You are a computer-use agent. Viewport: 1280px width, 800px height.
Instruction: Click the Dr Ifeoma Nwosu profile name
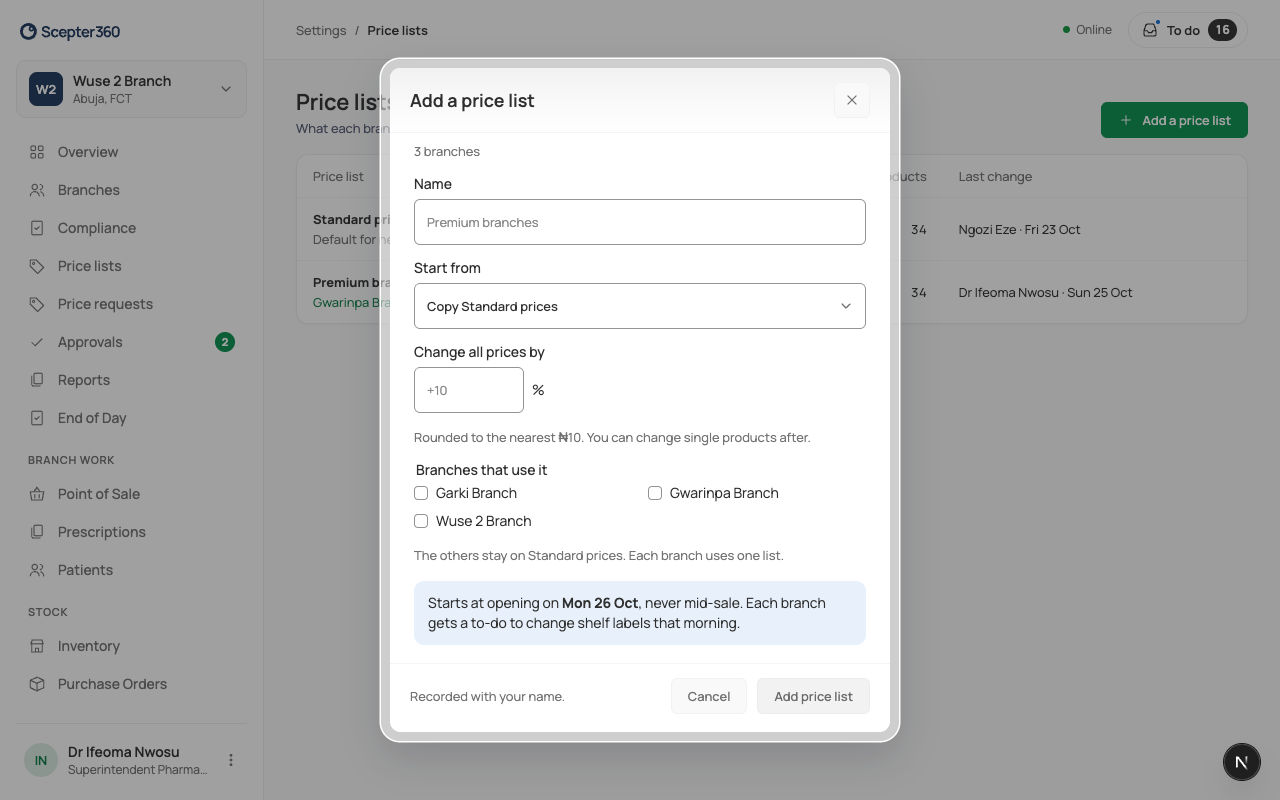124,752
